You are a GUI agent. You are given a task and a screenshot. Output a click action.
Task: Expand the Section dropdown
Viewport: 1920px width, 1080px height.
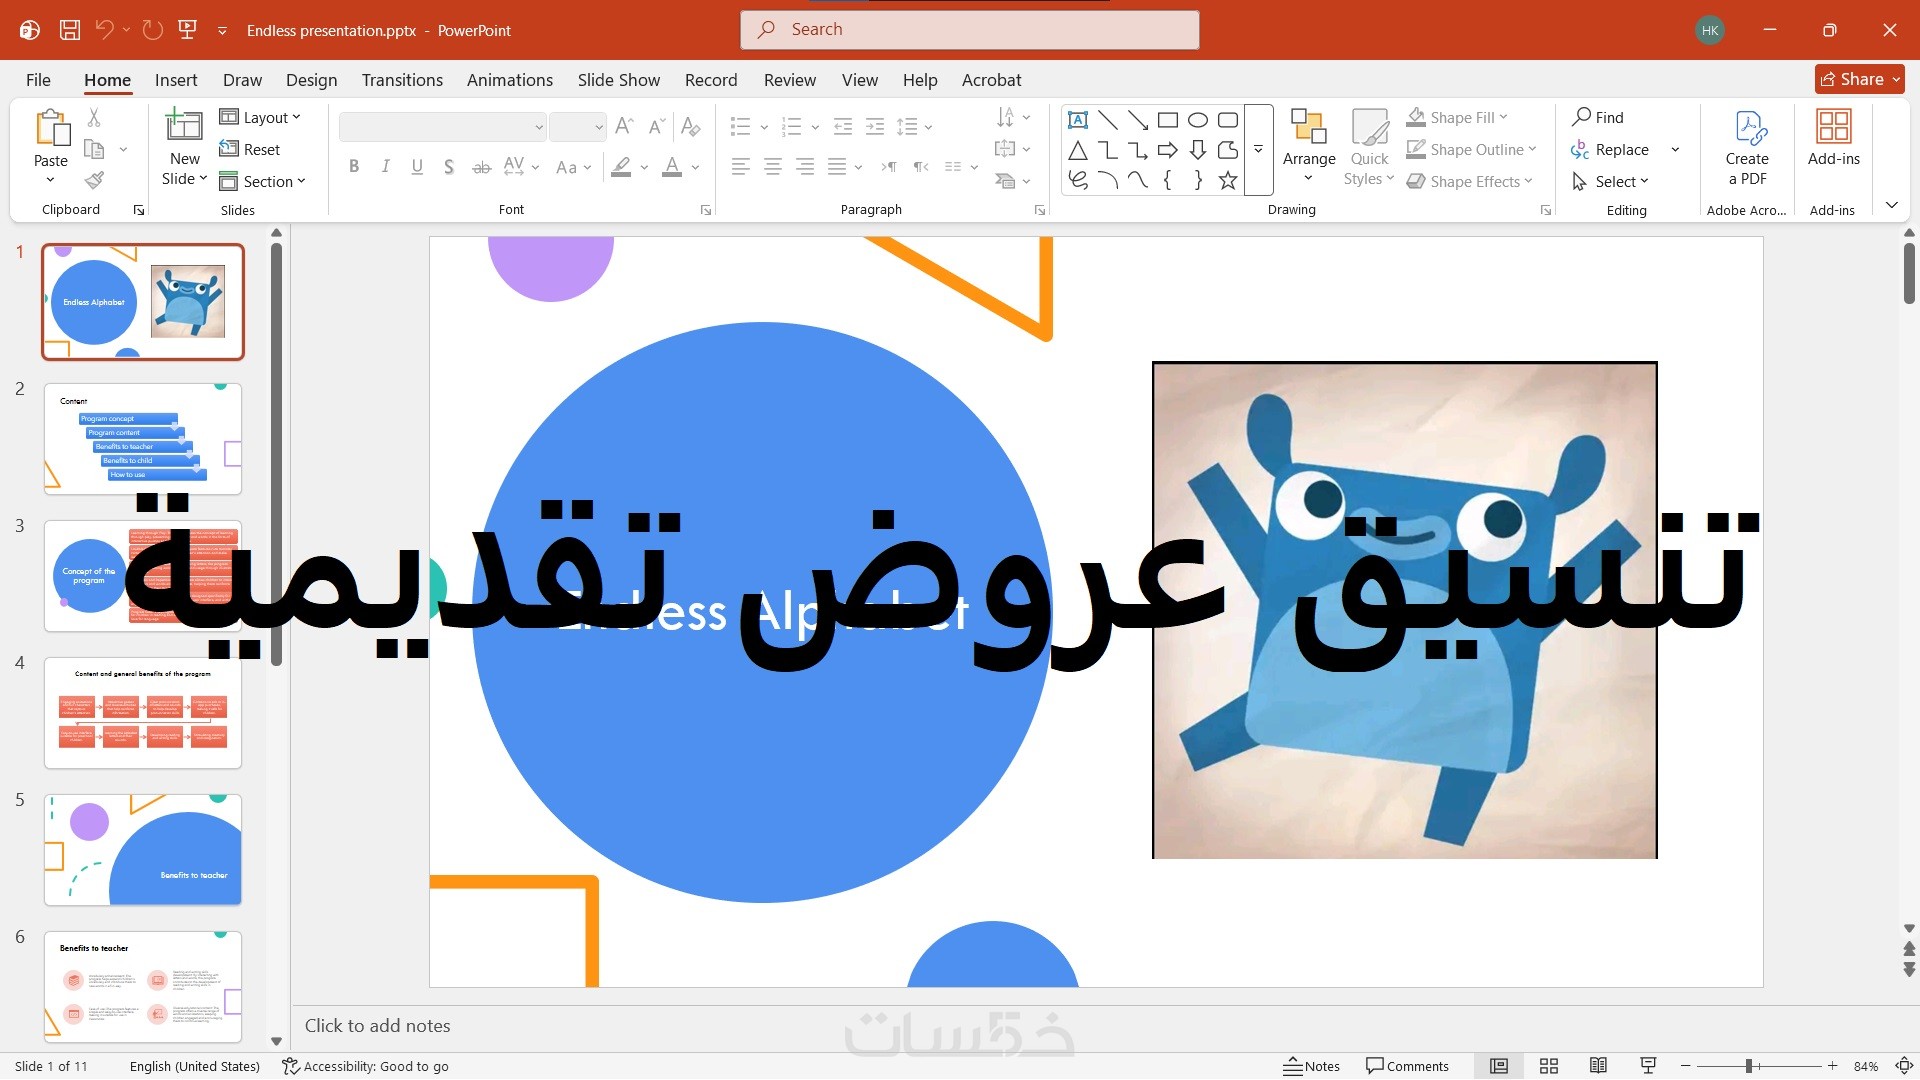pyautogui.click(x=262, y=181)
